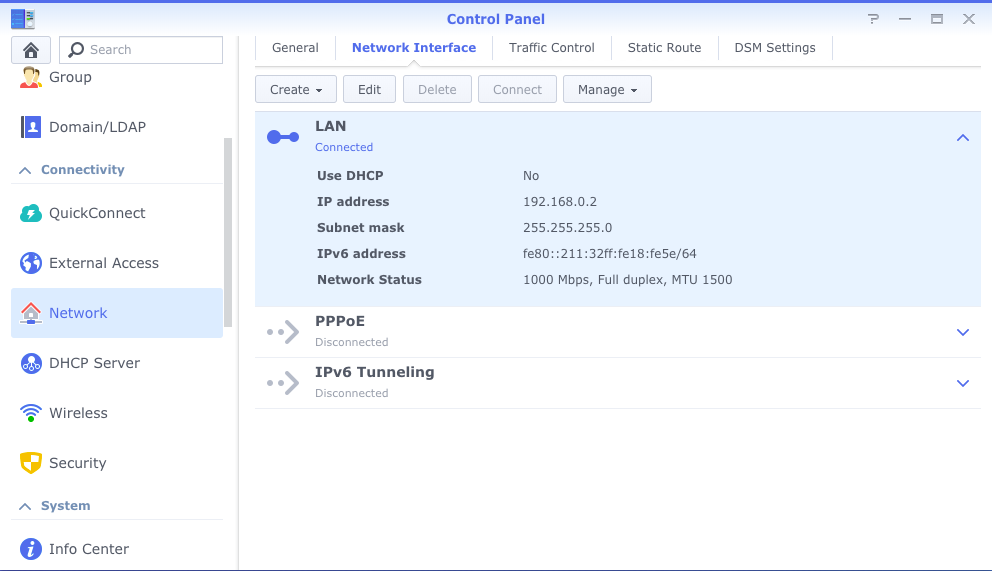Image resolution: width=992 pixels, height=571 pixels.
Task: Open the help question mark icon
Action: pyautogui.click(x=873, y=19)
